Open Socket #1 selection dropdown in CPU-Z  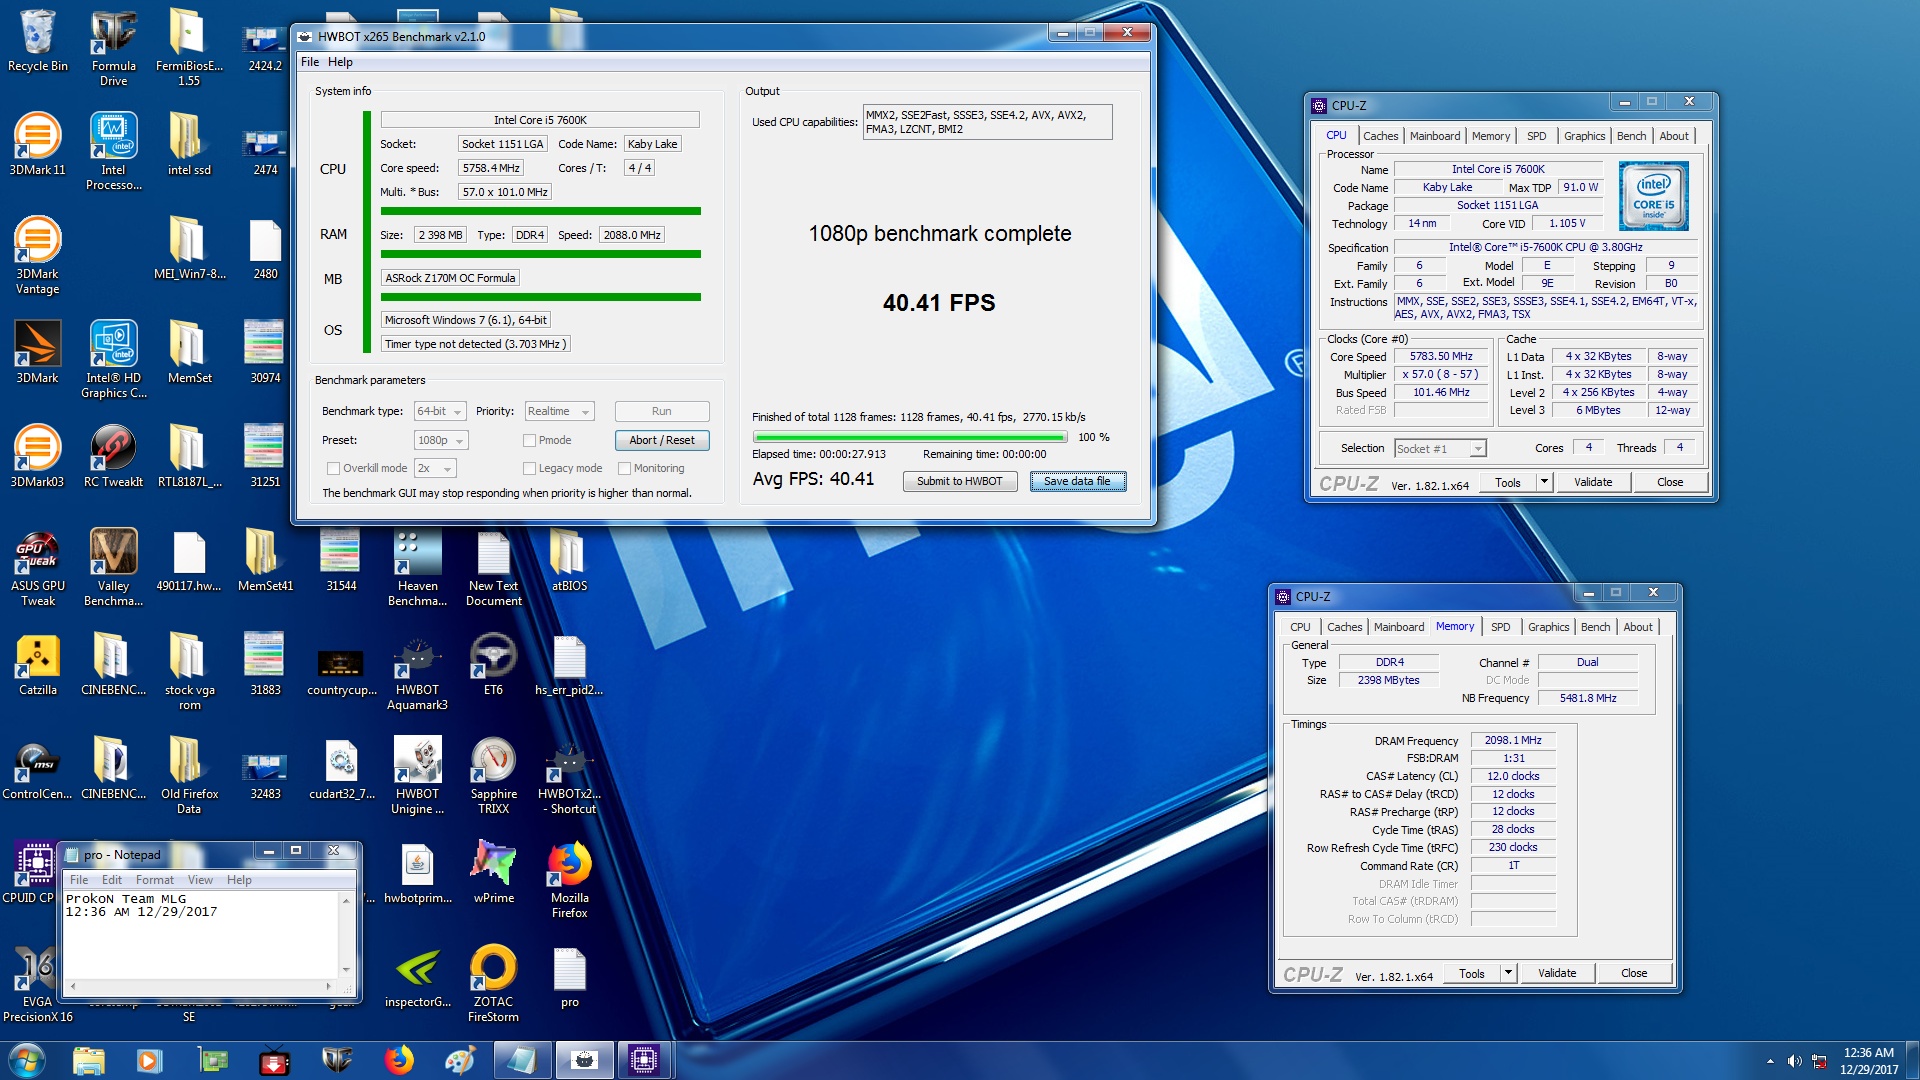click(1440, 448)
